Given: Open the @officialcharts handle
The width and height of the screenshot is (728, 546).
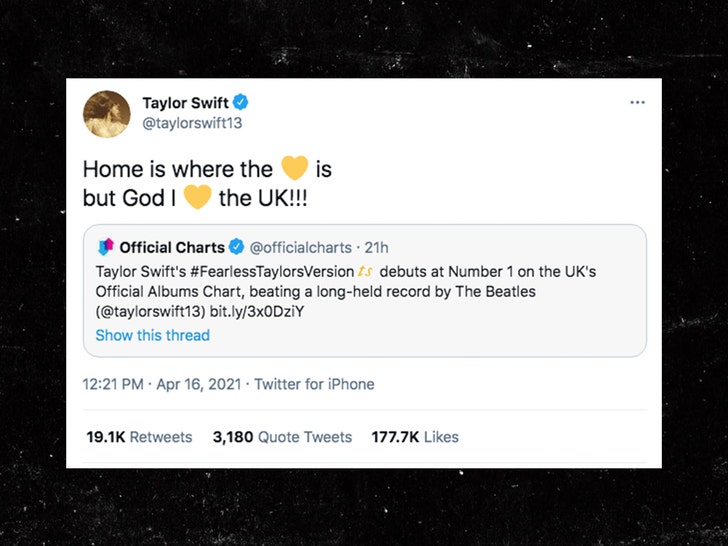Looking at the screenshot, I should pos(300,247).
